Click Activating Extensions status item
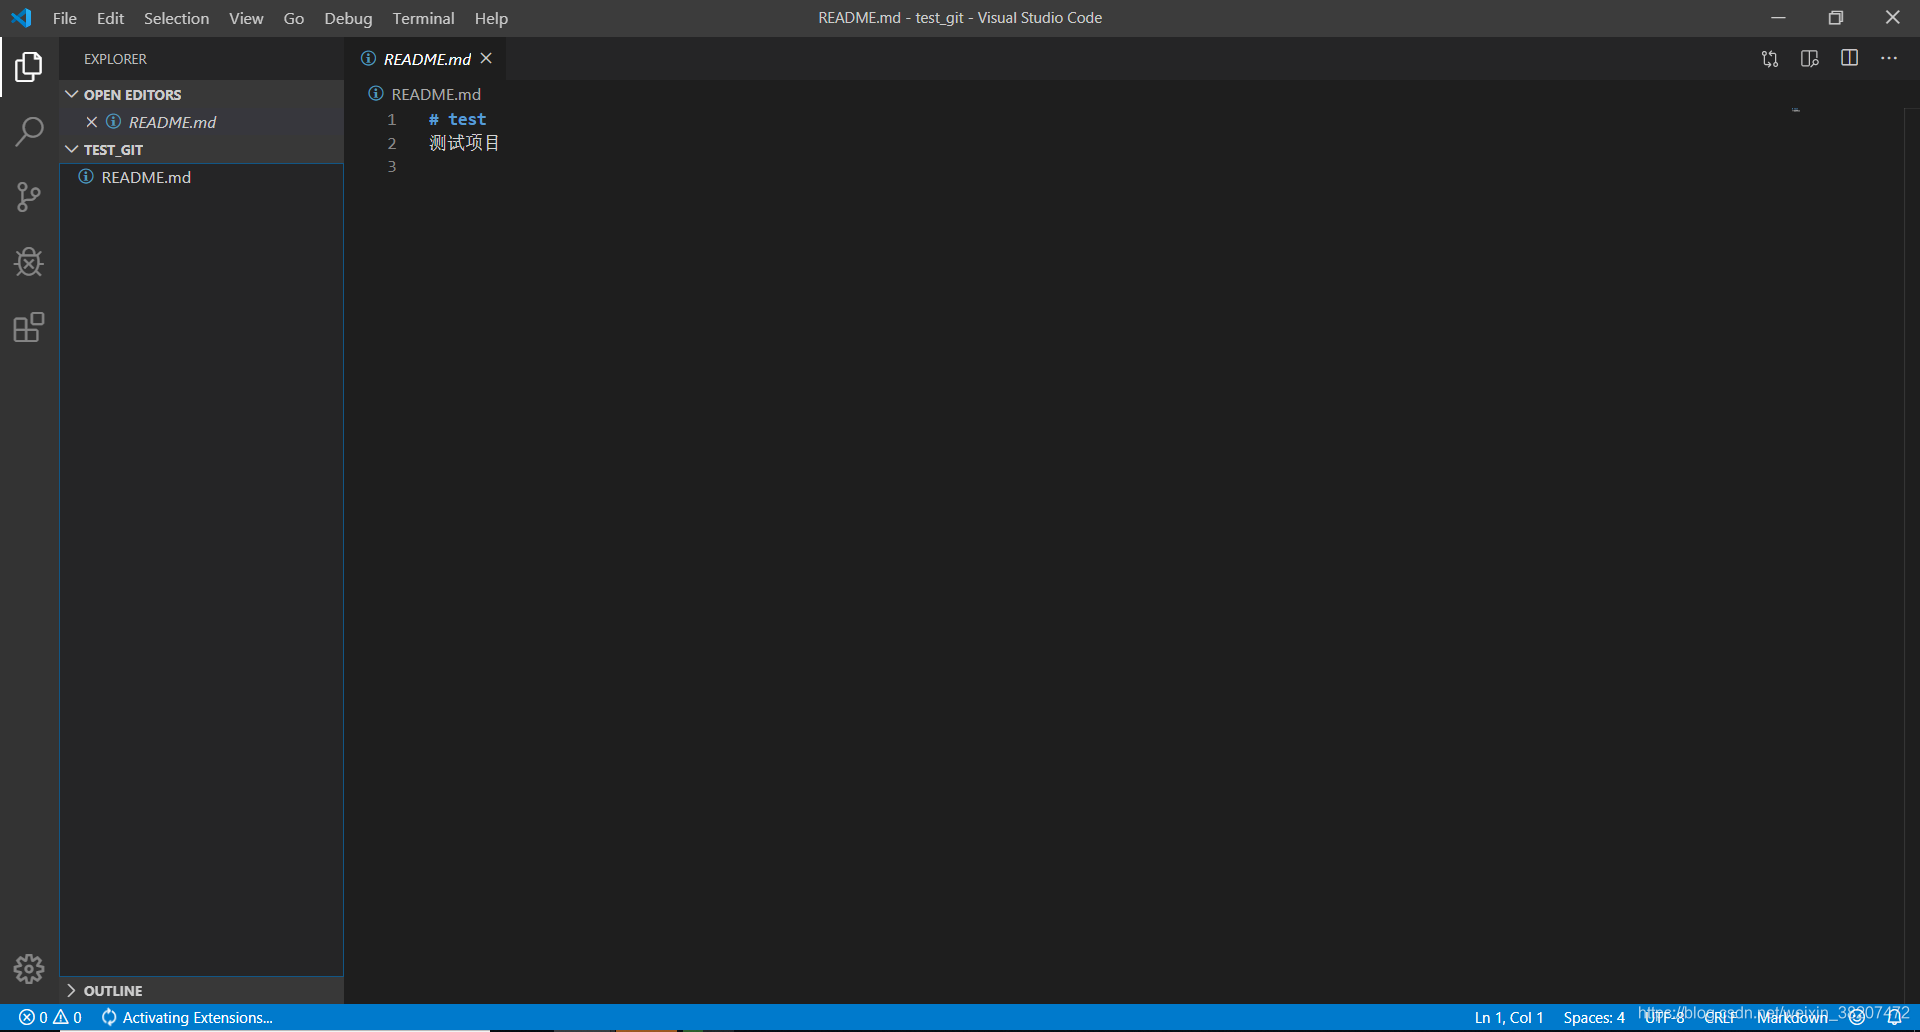The image size is (1920, 1032). pos(187,1017)
